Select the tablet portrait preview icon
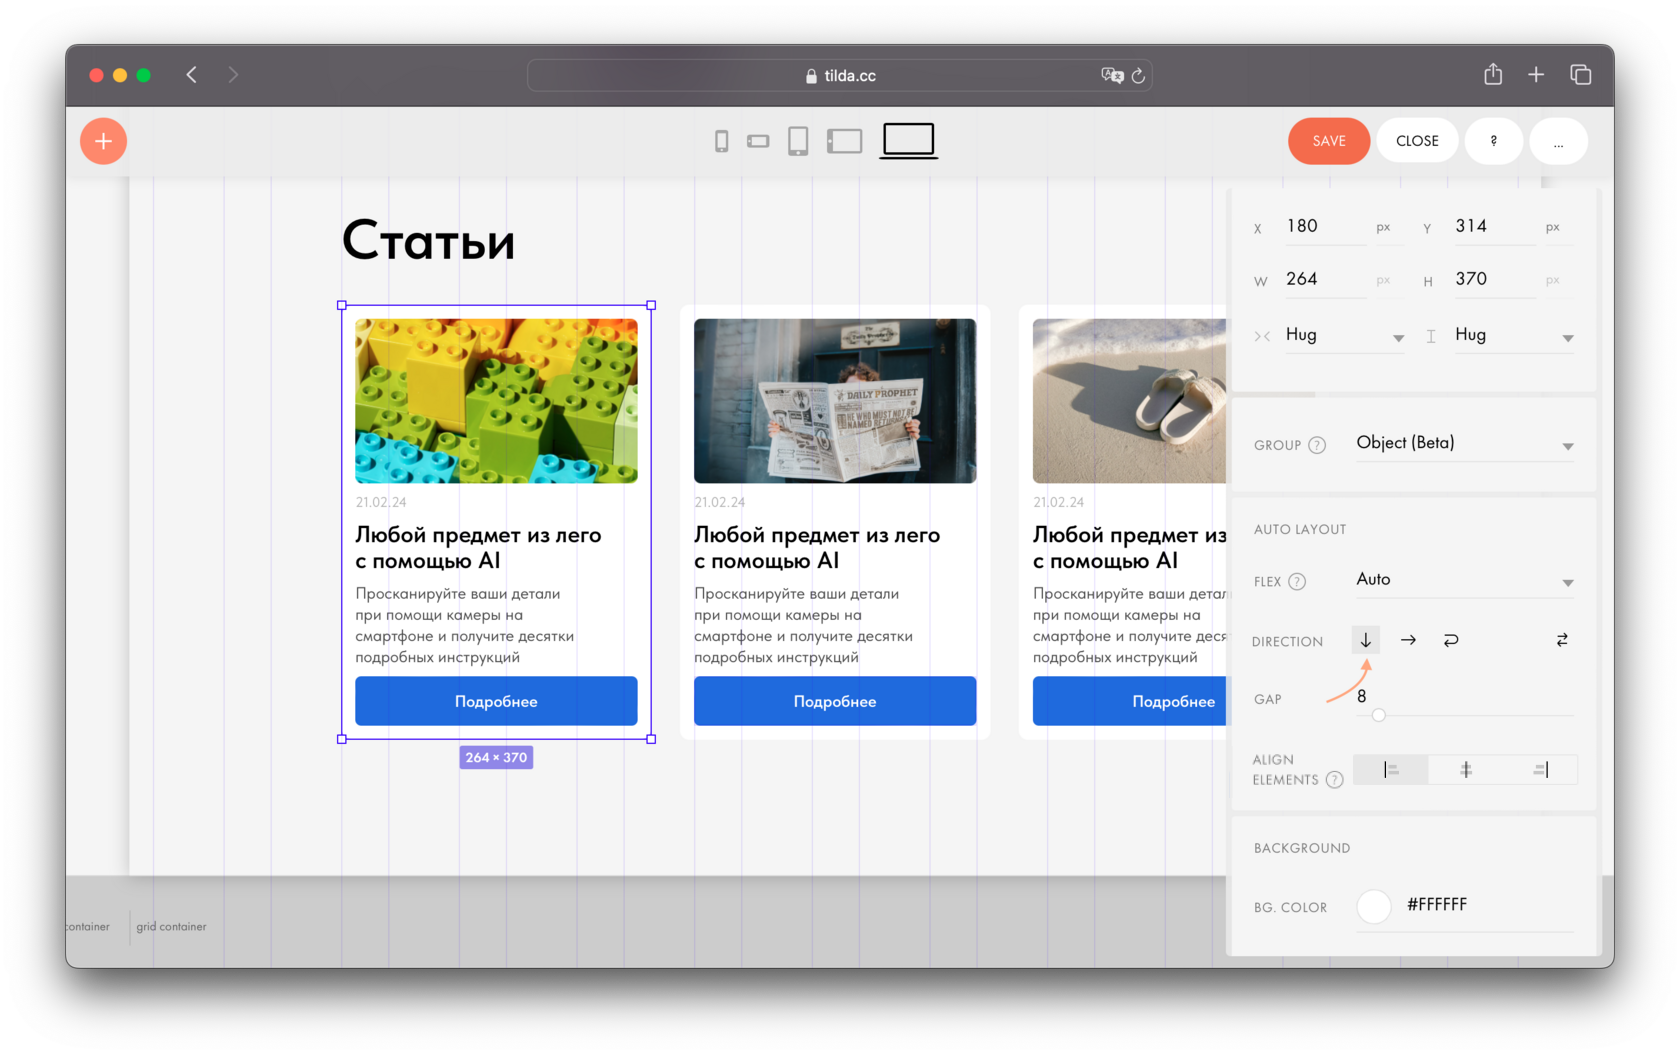Screen dimensions: 1680x1055 point(798,141)
